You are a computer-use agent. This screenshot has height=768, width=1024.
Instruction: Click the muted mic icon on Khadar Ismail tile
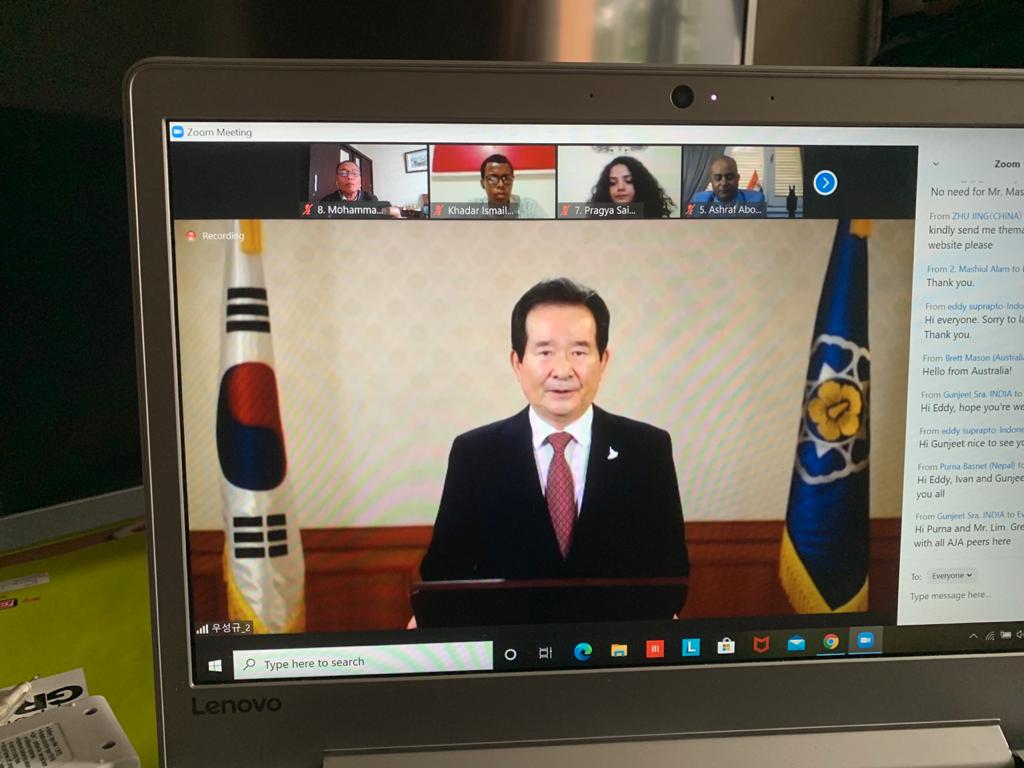tap(438, 210)
